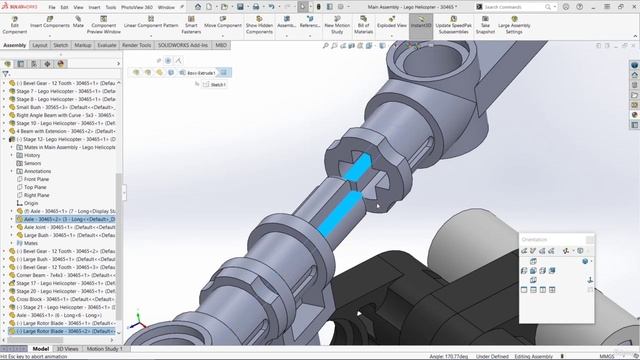The image size is (640, 360).
Task: Select Top view in the Orientation panel
Action: 533,261
